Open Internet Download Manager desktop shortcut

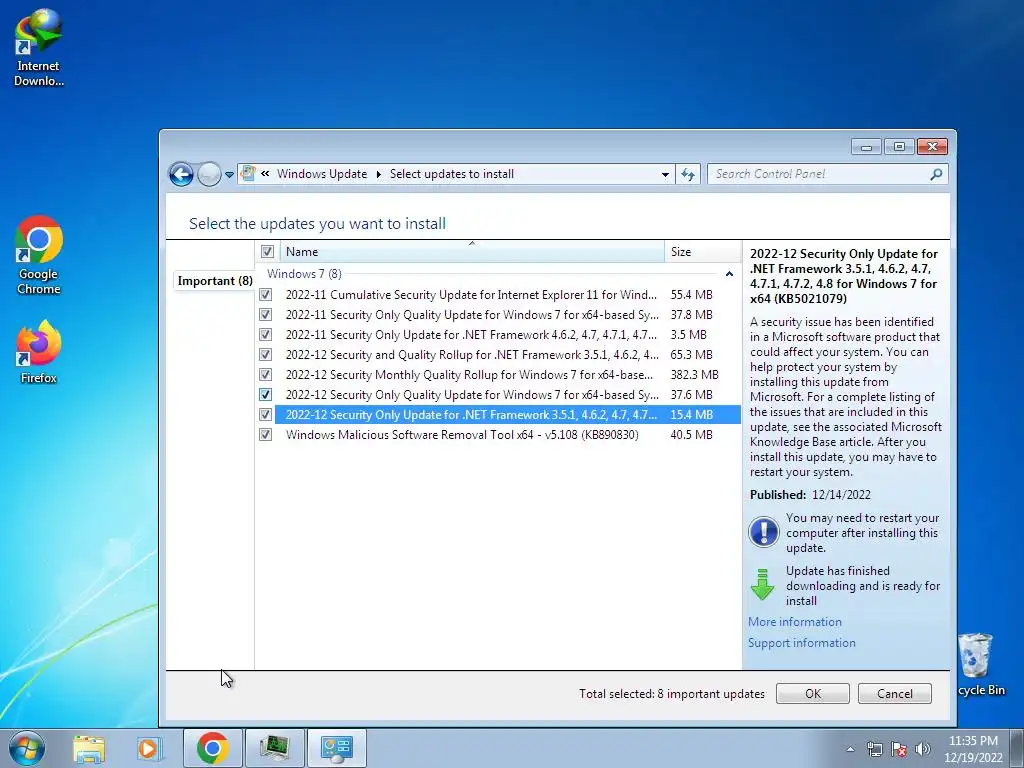click(x=39, y=48)
